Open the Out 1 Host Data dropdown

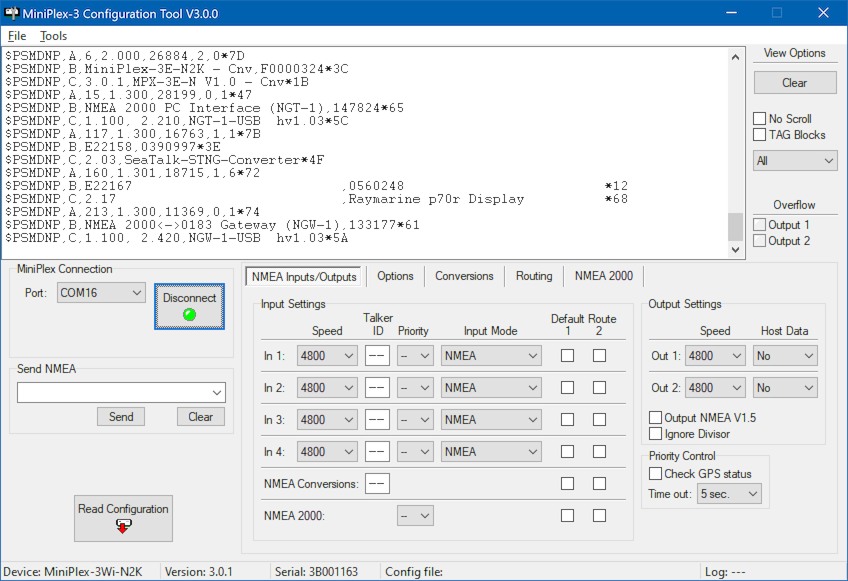pyautogui.click(x=784, y=356)
